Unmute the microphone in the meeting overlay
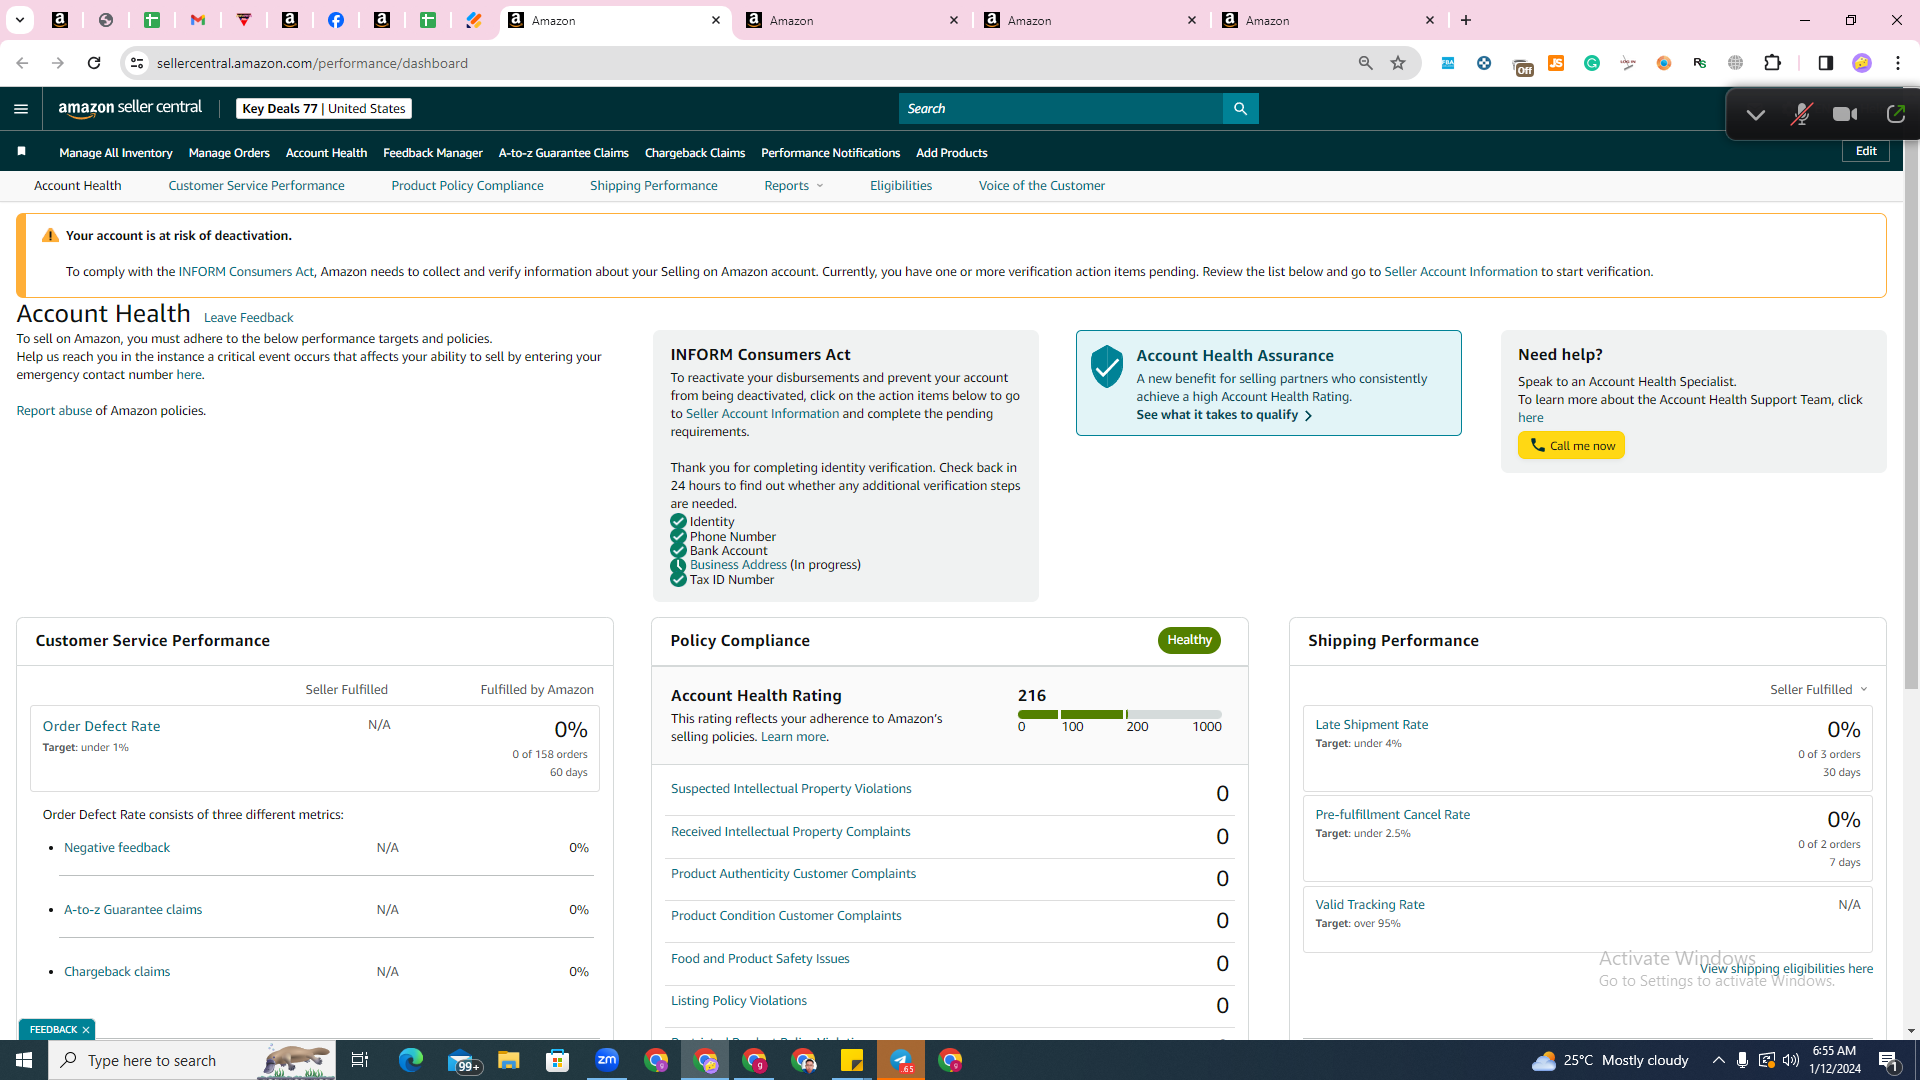The width and height of the screenshot is (1920, 1080). click(1801, 115)
